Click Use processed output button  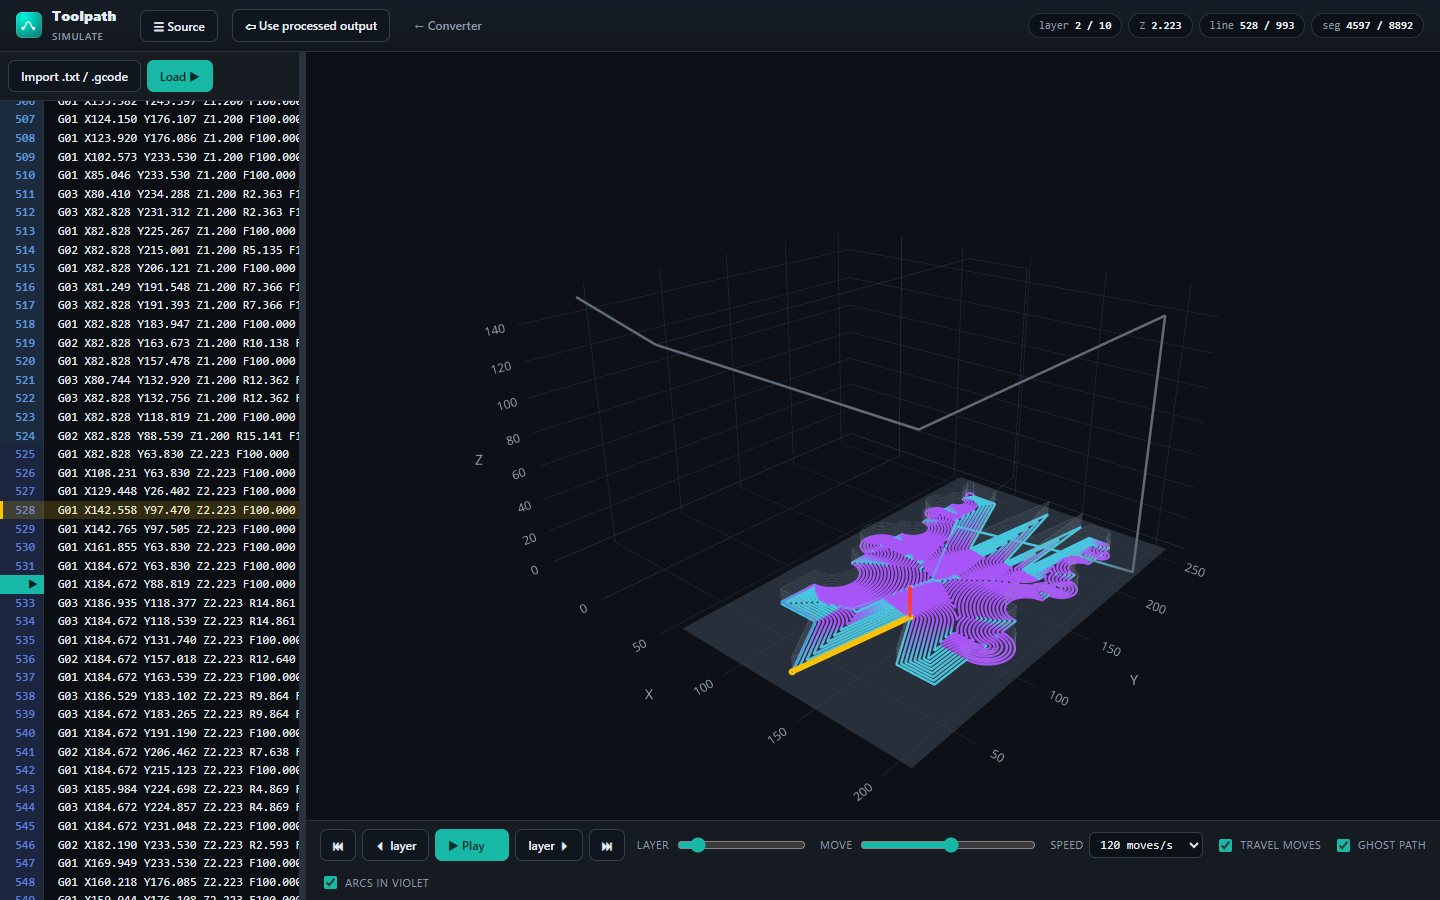[311, 26]
